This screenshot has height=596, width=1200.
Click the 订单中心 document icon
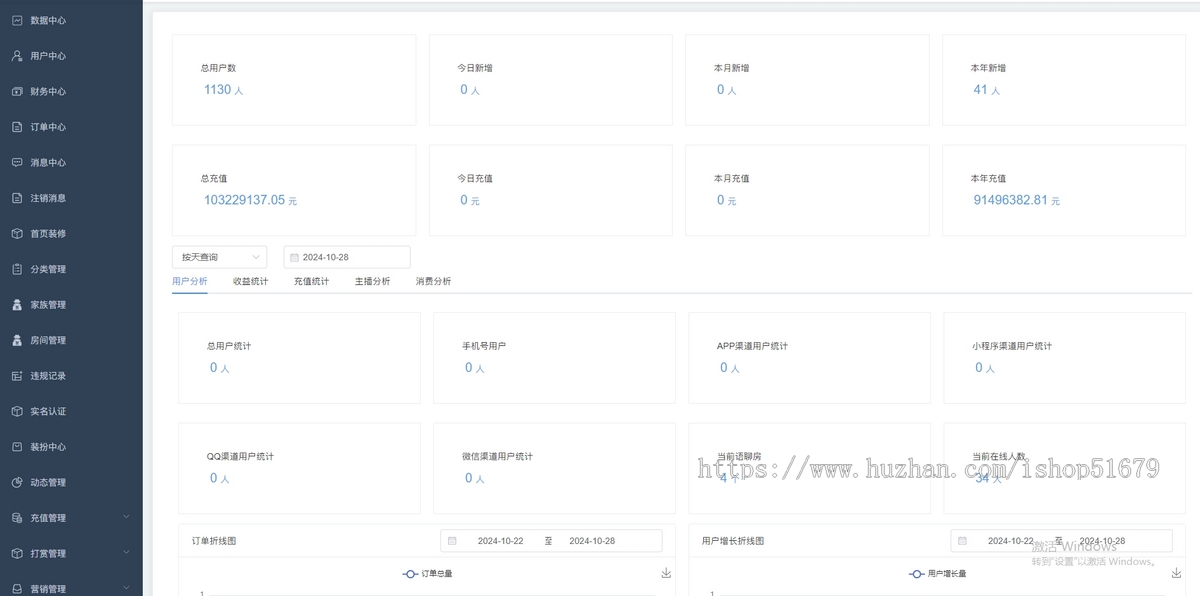(17, 127)
